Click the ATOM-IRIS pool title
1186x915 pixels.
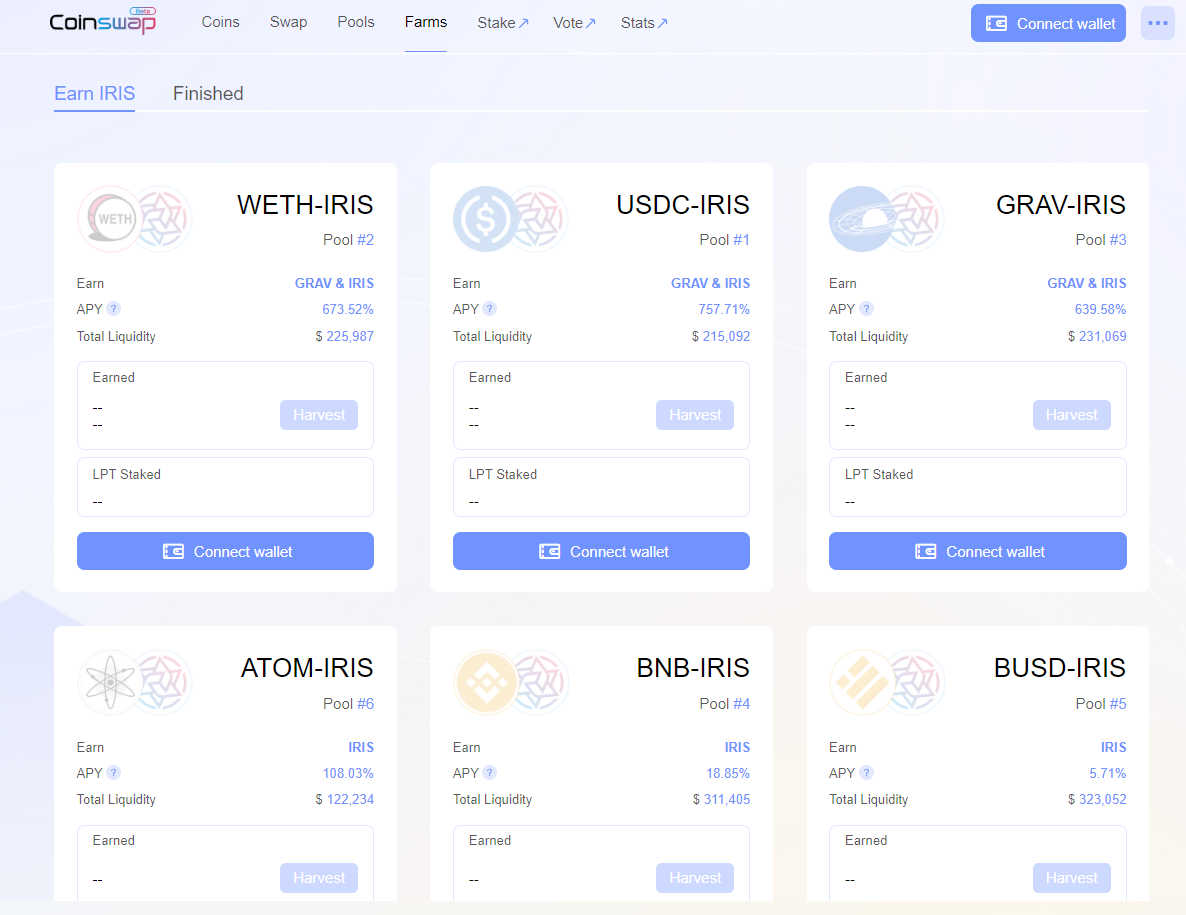tap(307, 668)
